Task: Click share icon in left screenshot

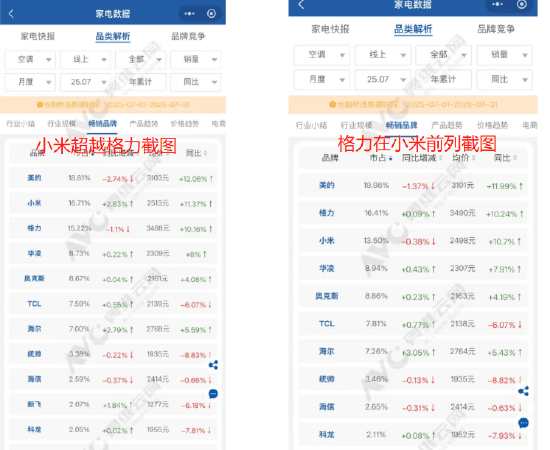Action: coord(213,365)
